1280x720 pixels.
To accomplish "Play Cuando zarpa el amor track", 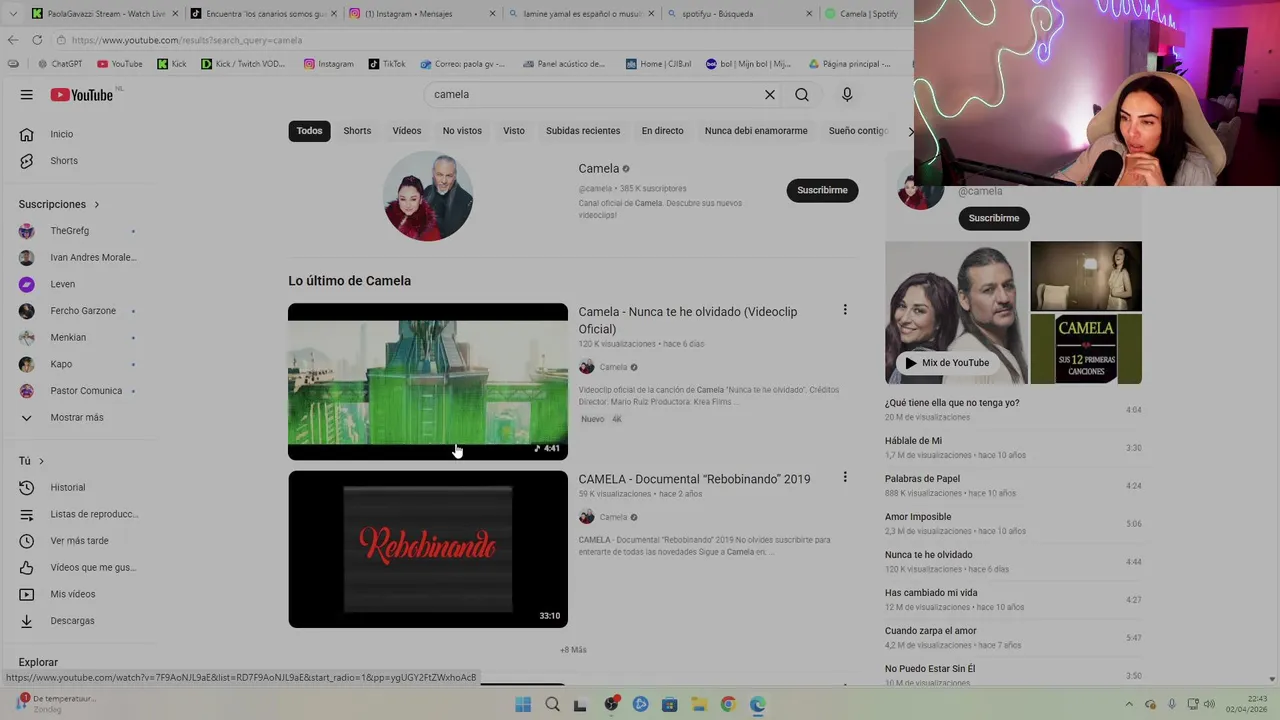I will 1013,638.
